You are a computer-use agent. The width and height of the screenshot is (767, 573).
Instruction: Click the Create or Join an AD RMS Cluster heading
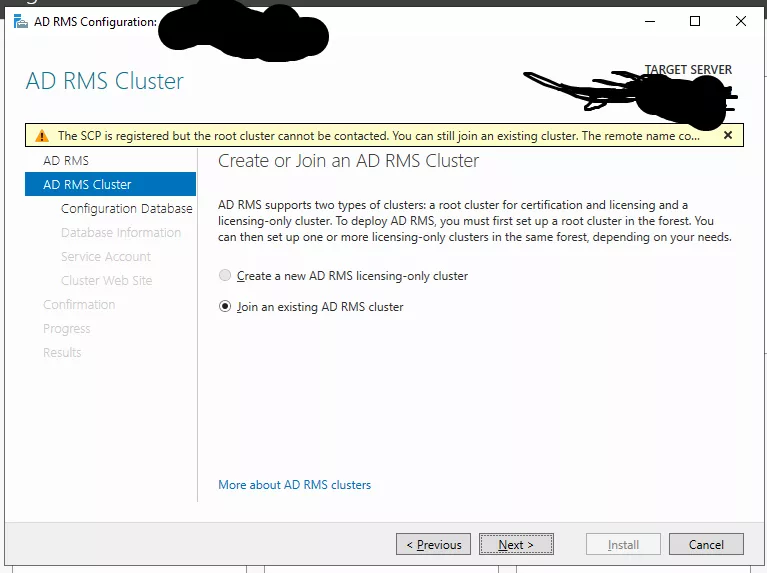click(348, 160)
